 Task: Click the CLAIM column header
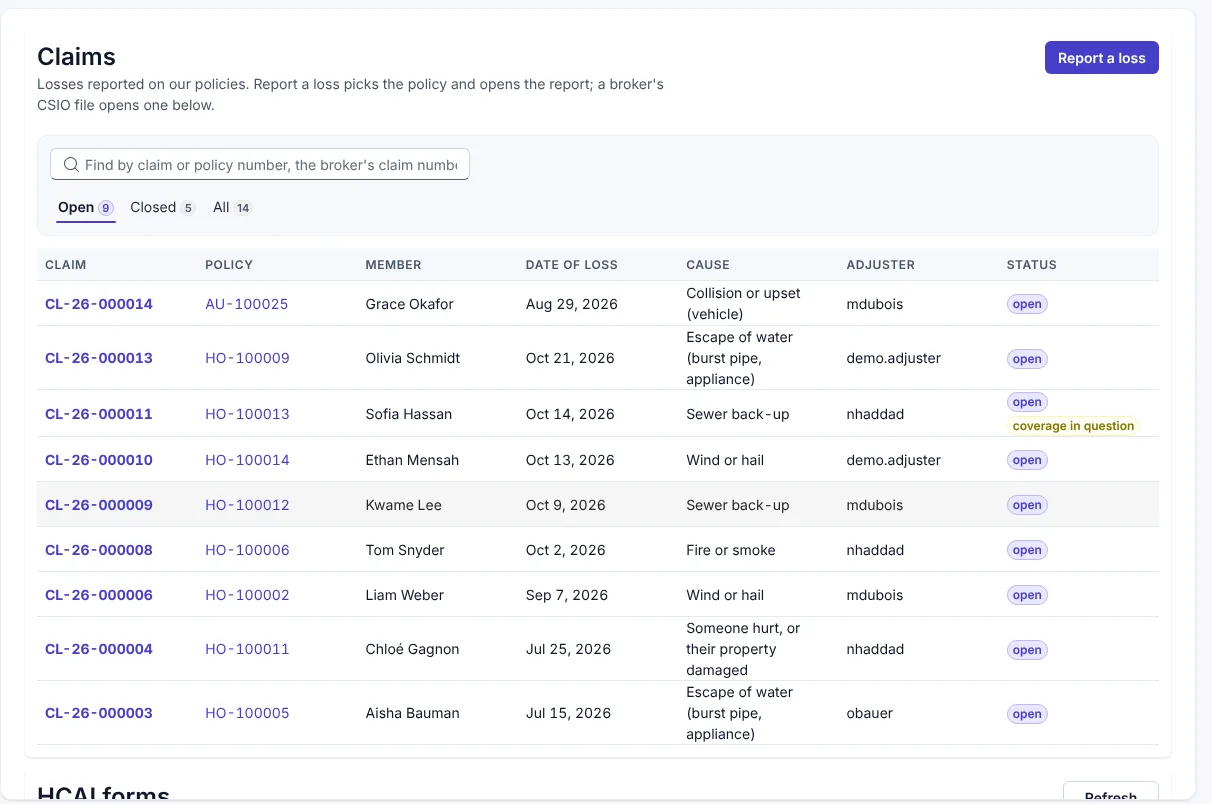point(66,265)
